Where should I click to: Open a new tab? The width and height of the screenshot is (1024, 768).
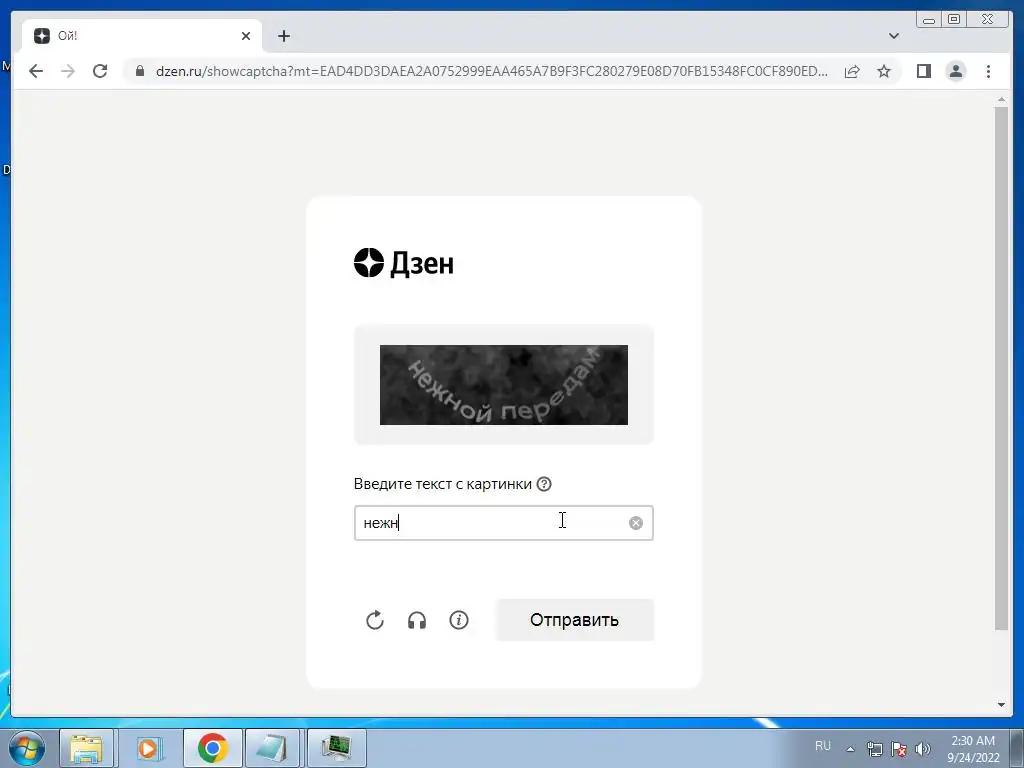click(283, 36)
